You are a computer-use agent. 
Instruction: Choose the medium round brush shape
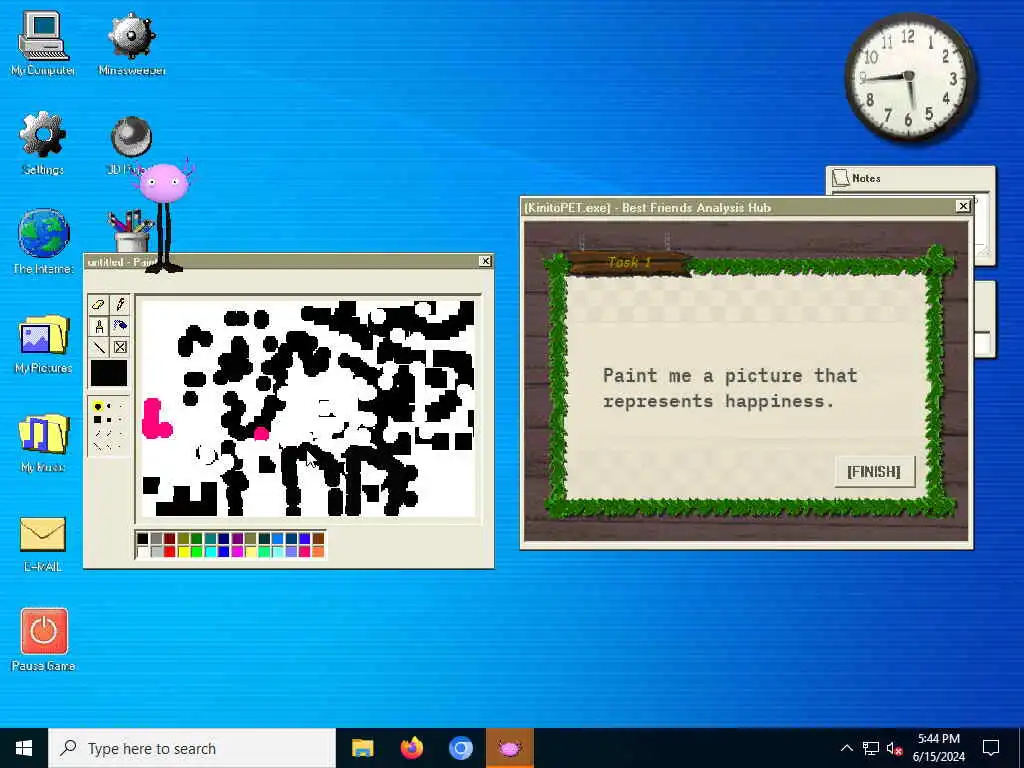click(109, 406)
